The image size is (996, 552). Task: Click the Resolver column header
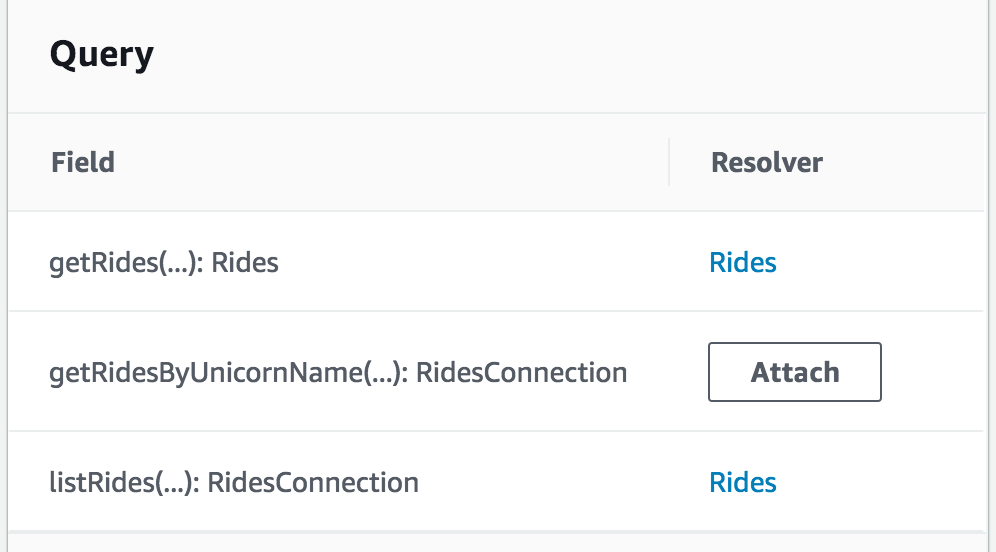(x=767, y=163)
